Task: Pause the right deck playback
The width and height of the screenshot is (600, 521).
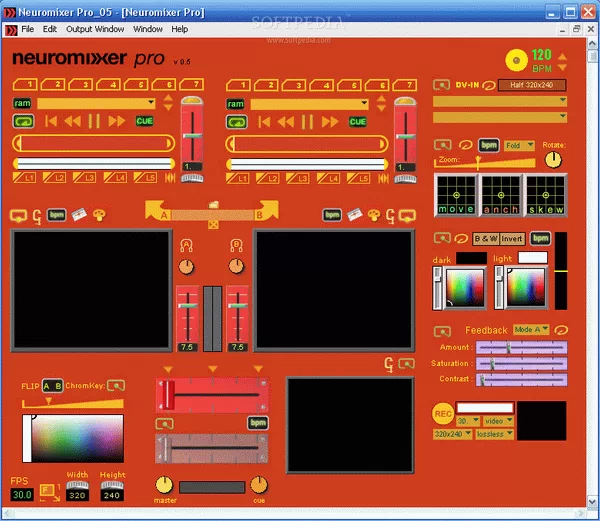Action: tap(307, 122)
